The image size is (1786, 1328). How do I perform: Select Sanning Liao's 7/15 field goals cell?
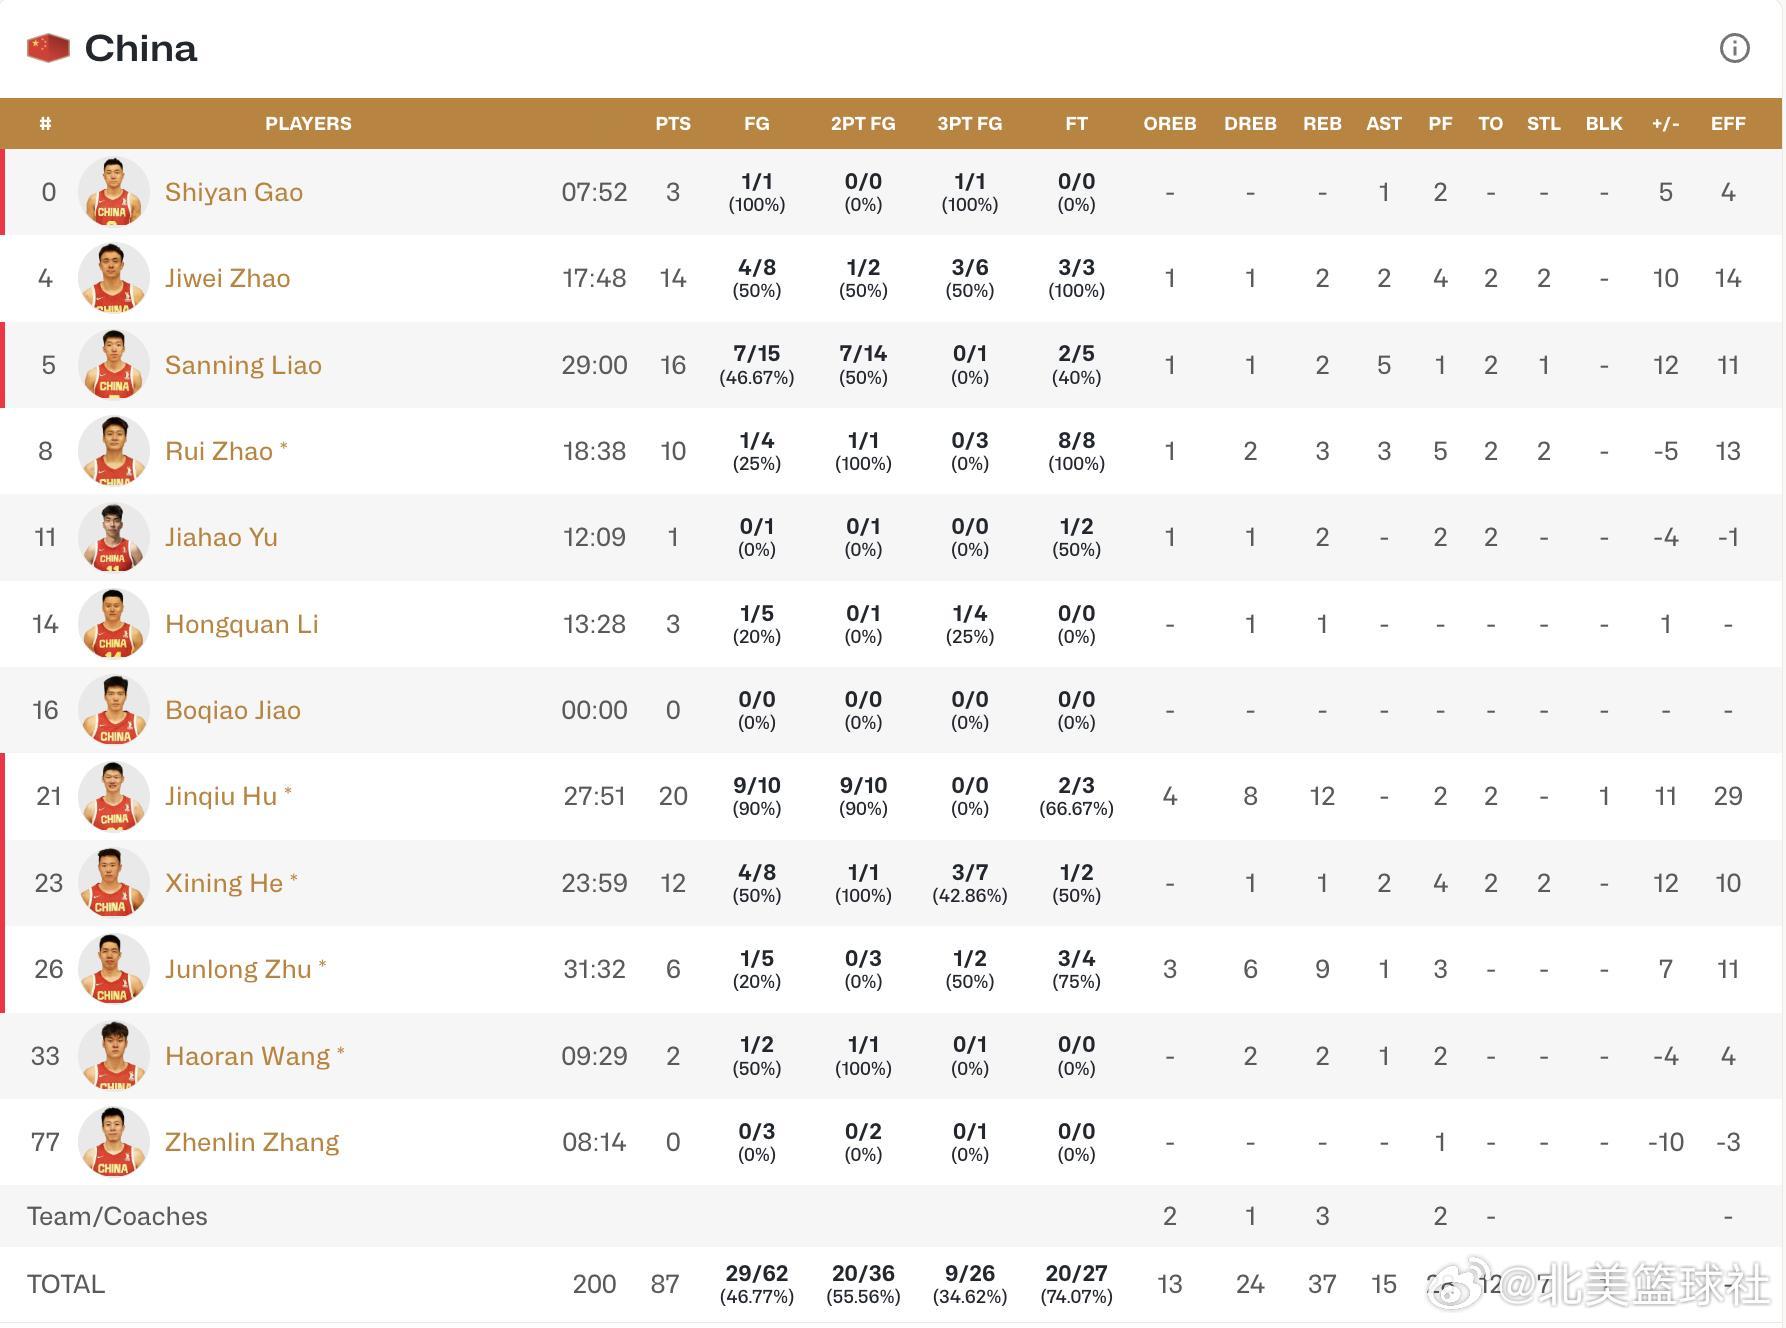757,365
